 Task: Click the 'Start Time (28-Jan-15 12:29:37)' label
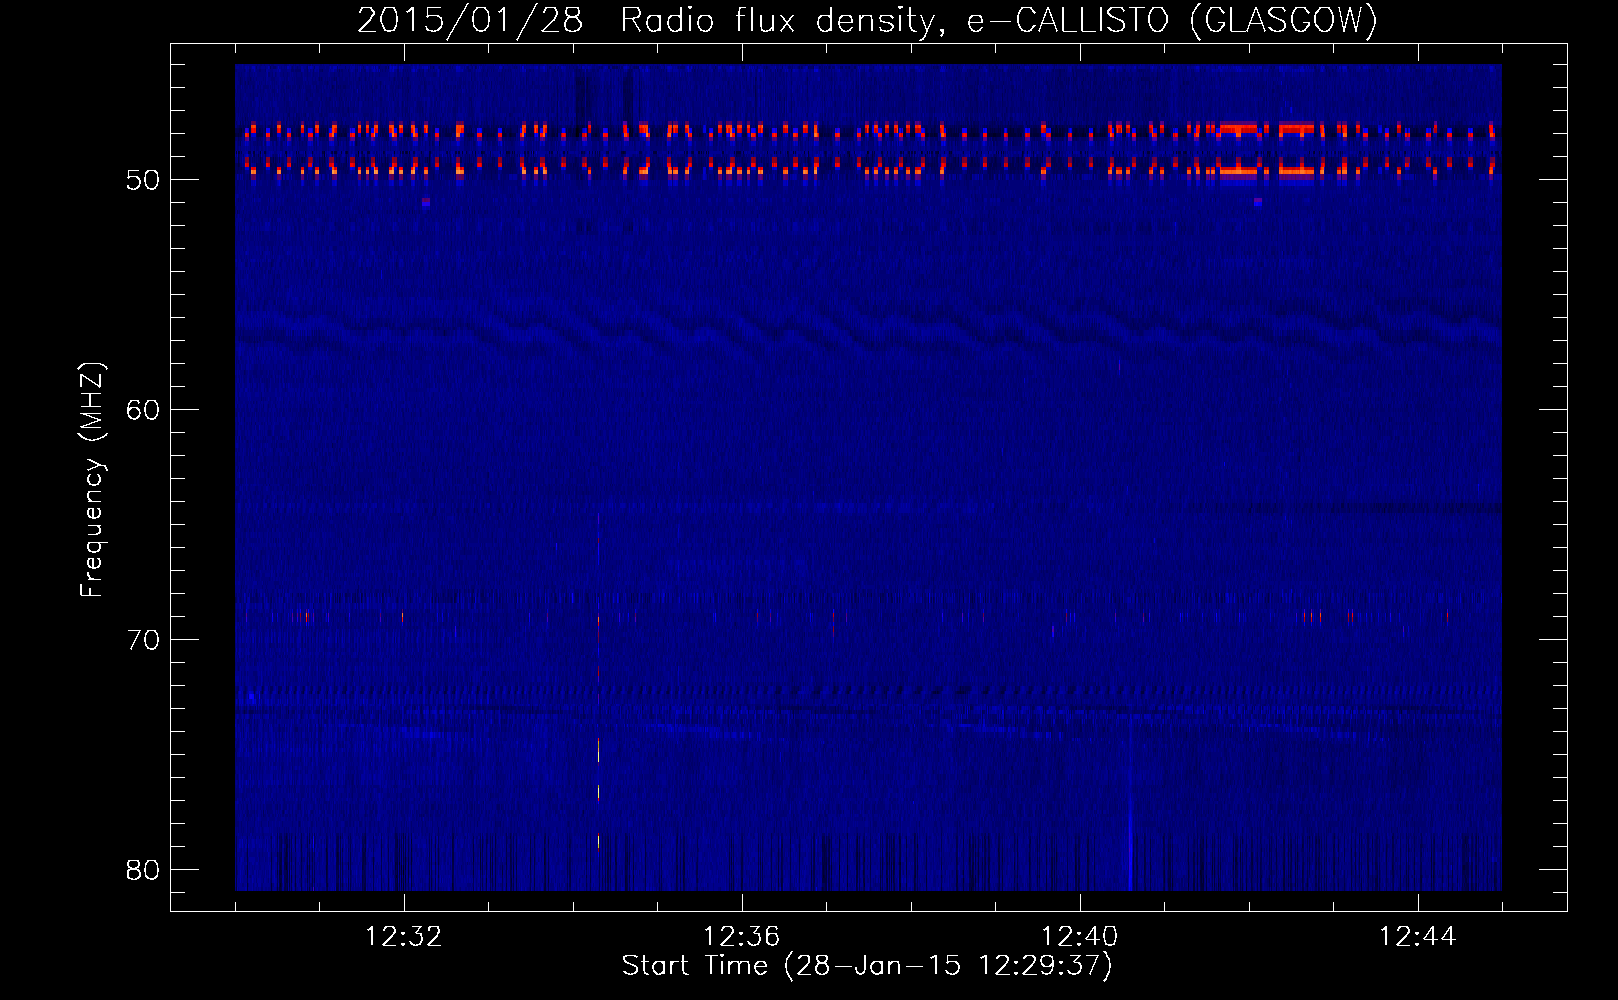coord(867,966)
